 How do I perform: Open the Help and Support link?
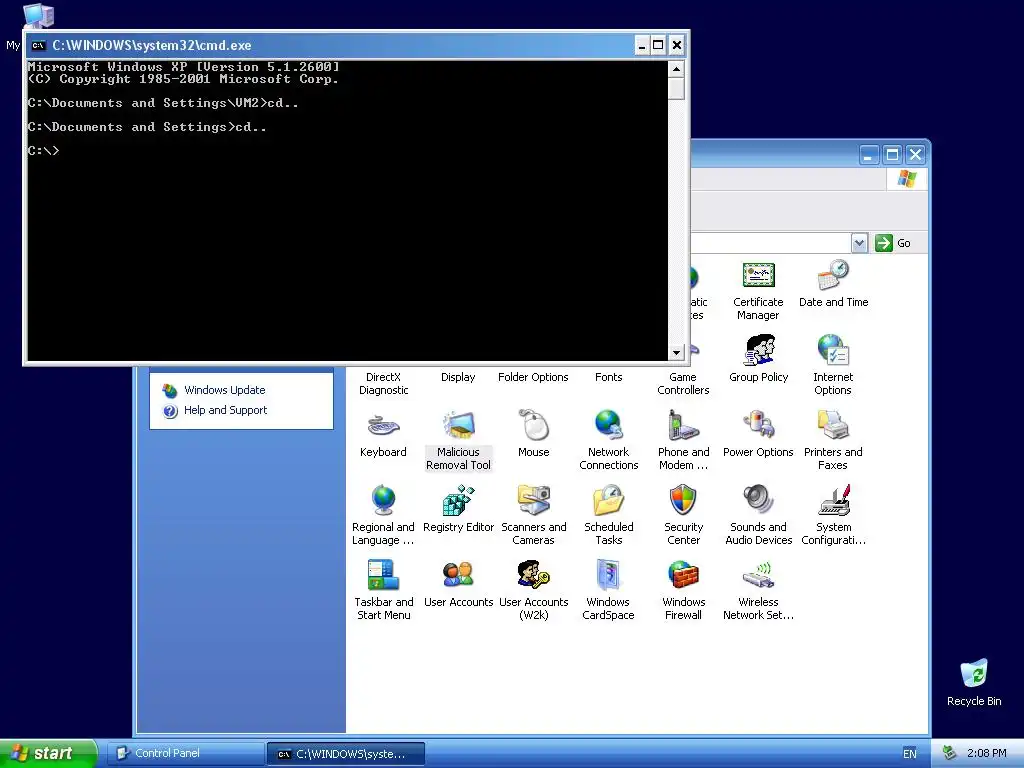coord(225,410)
